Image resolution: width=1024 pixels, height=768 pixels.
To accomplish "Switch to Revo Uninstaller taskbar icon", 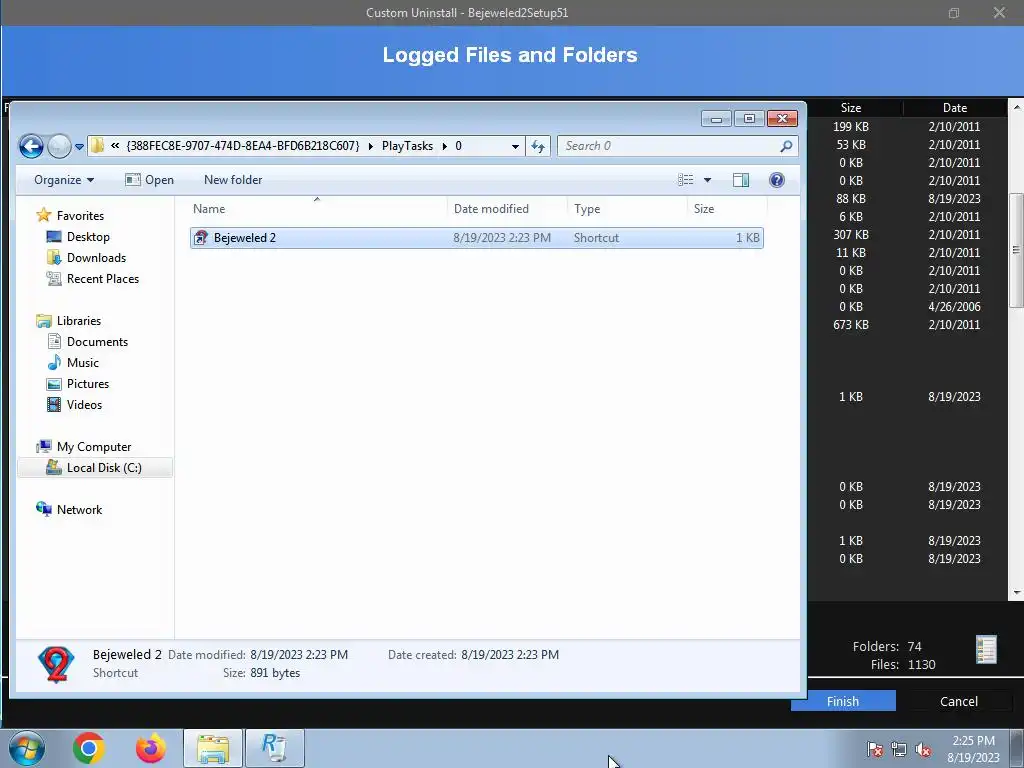I will pos(275,748).
